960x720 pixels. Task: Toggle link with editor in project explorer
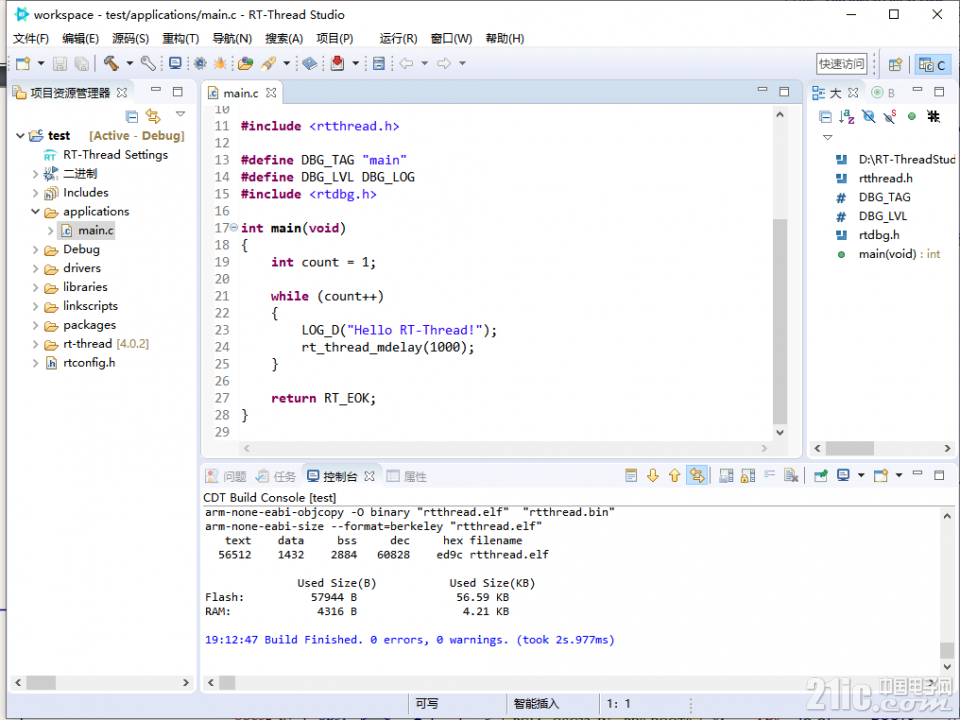(x=153, y=116)
